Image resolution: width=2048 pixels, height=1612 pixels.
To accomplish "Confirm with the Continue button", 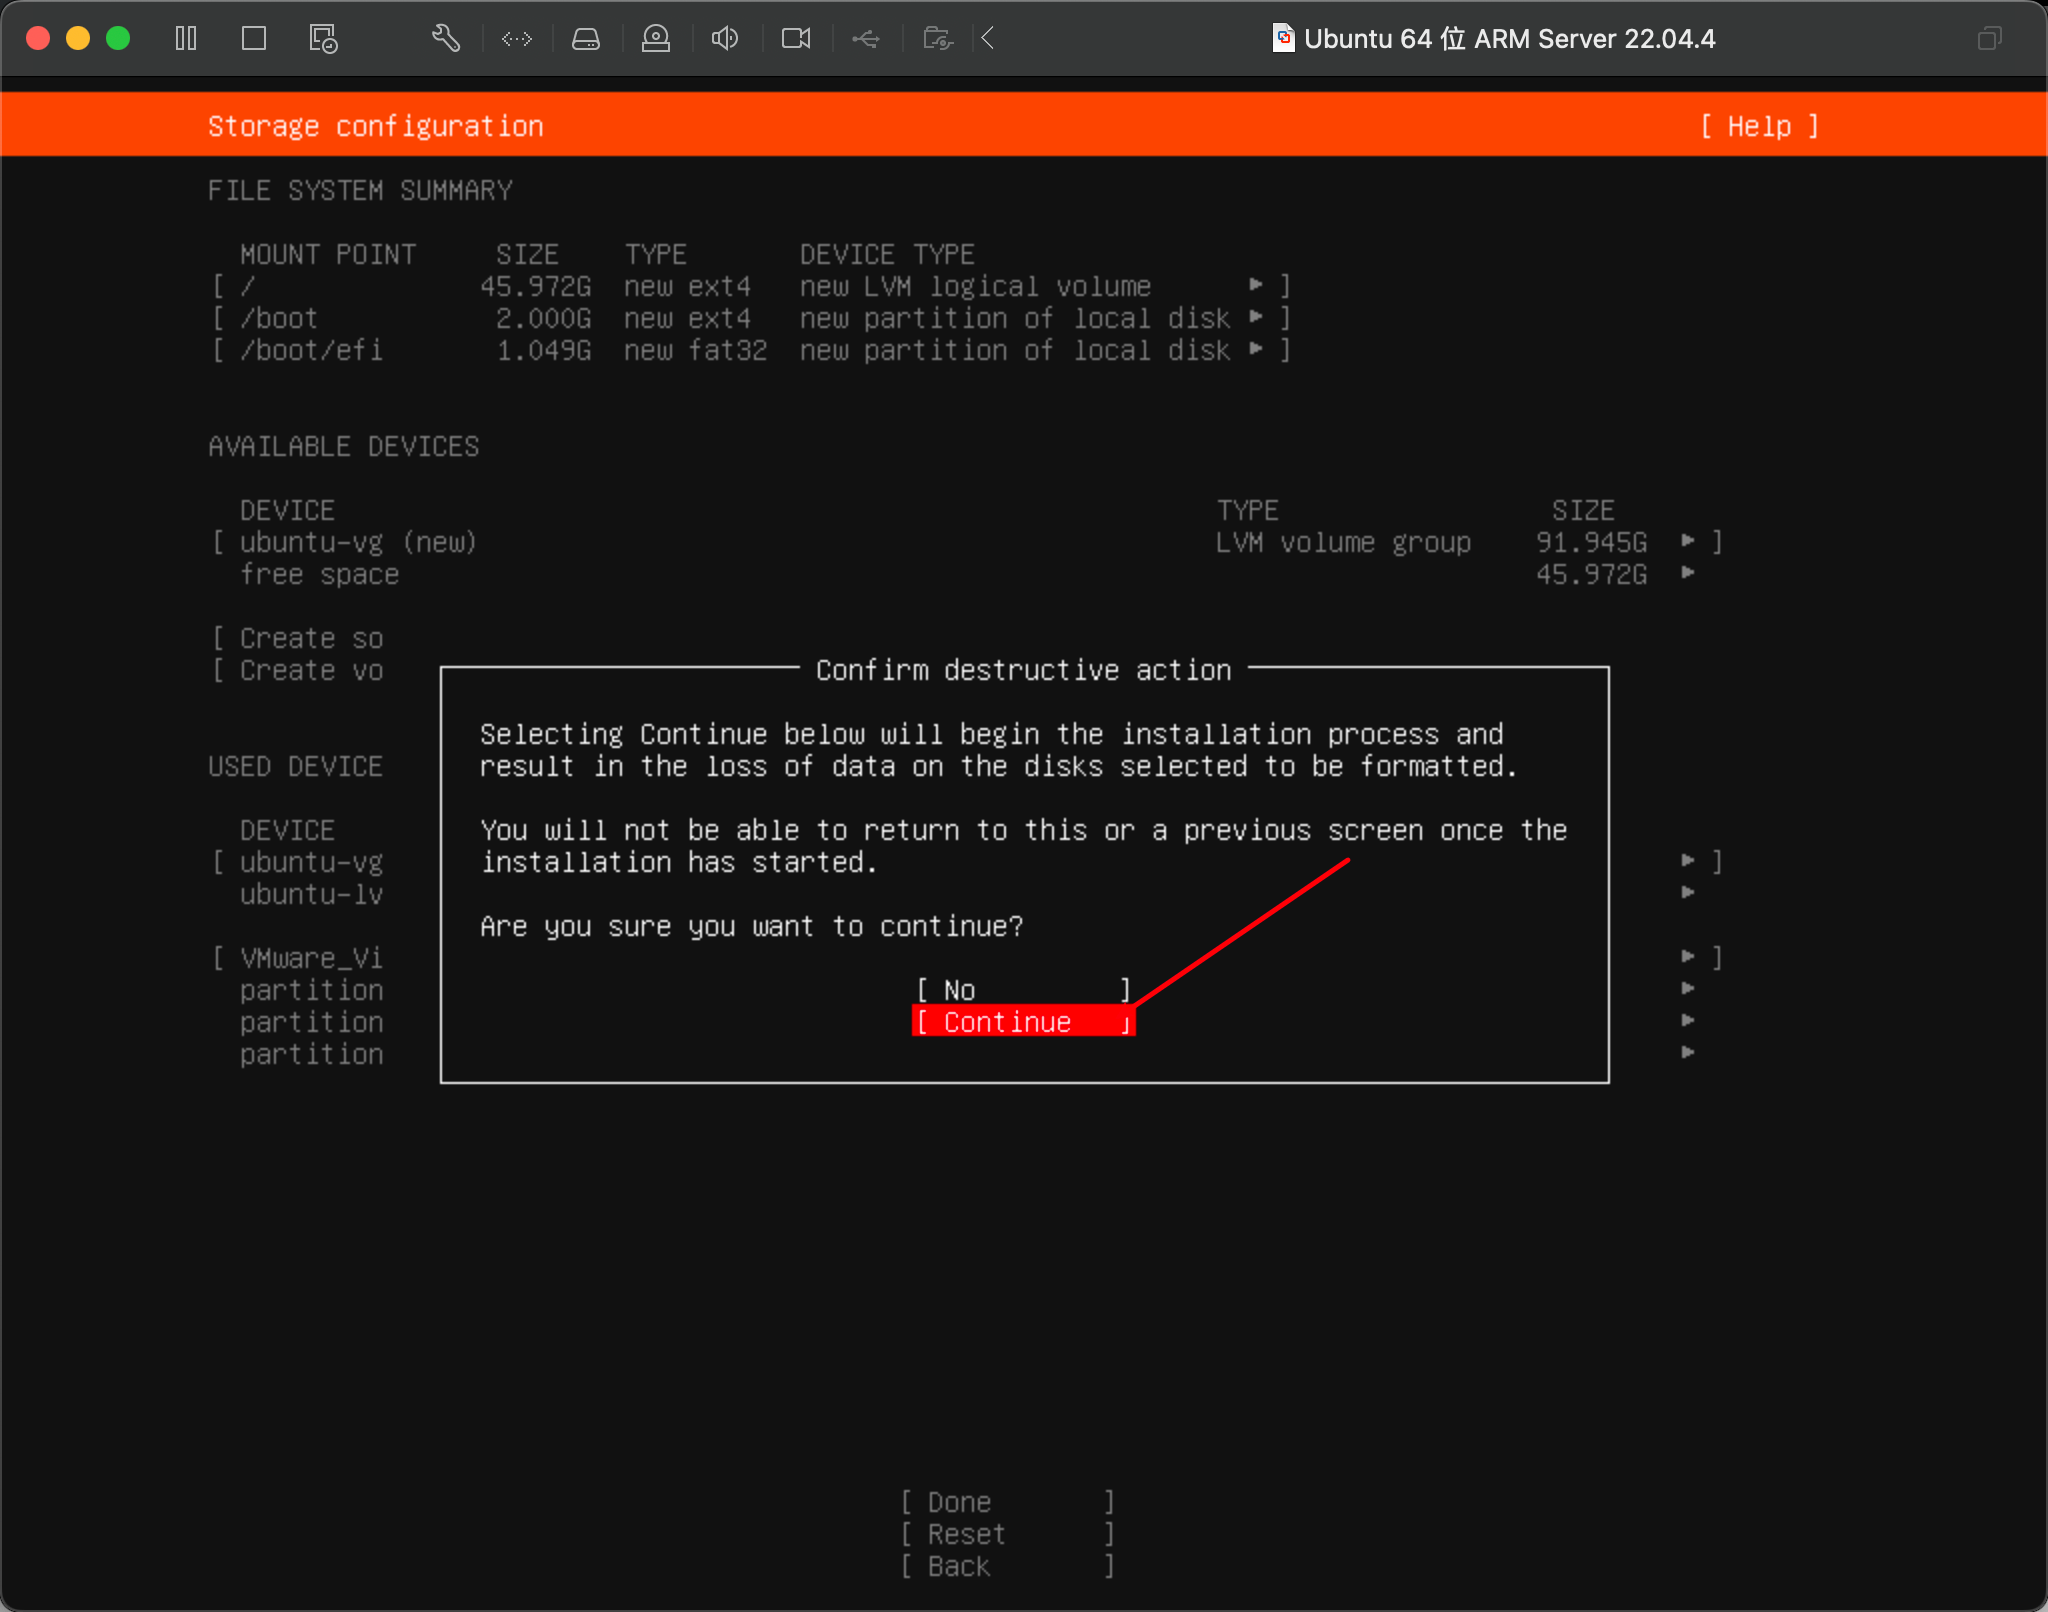I will point(1023,1021).
